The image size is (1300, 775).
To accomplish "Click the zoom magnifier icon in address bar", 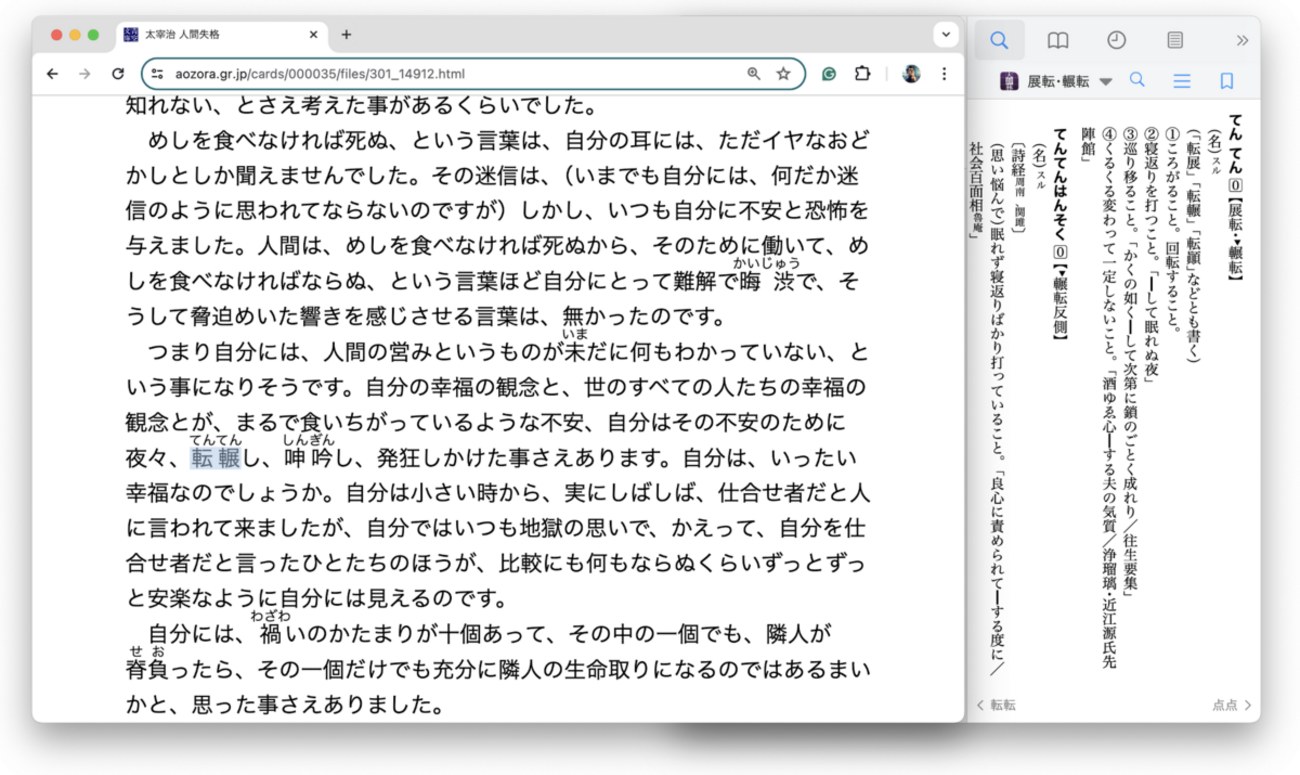I will tap(753, 74).
